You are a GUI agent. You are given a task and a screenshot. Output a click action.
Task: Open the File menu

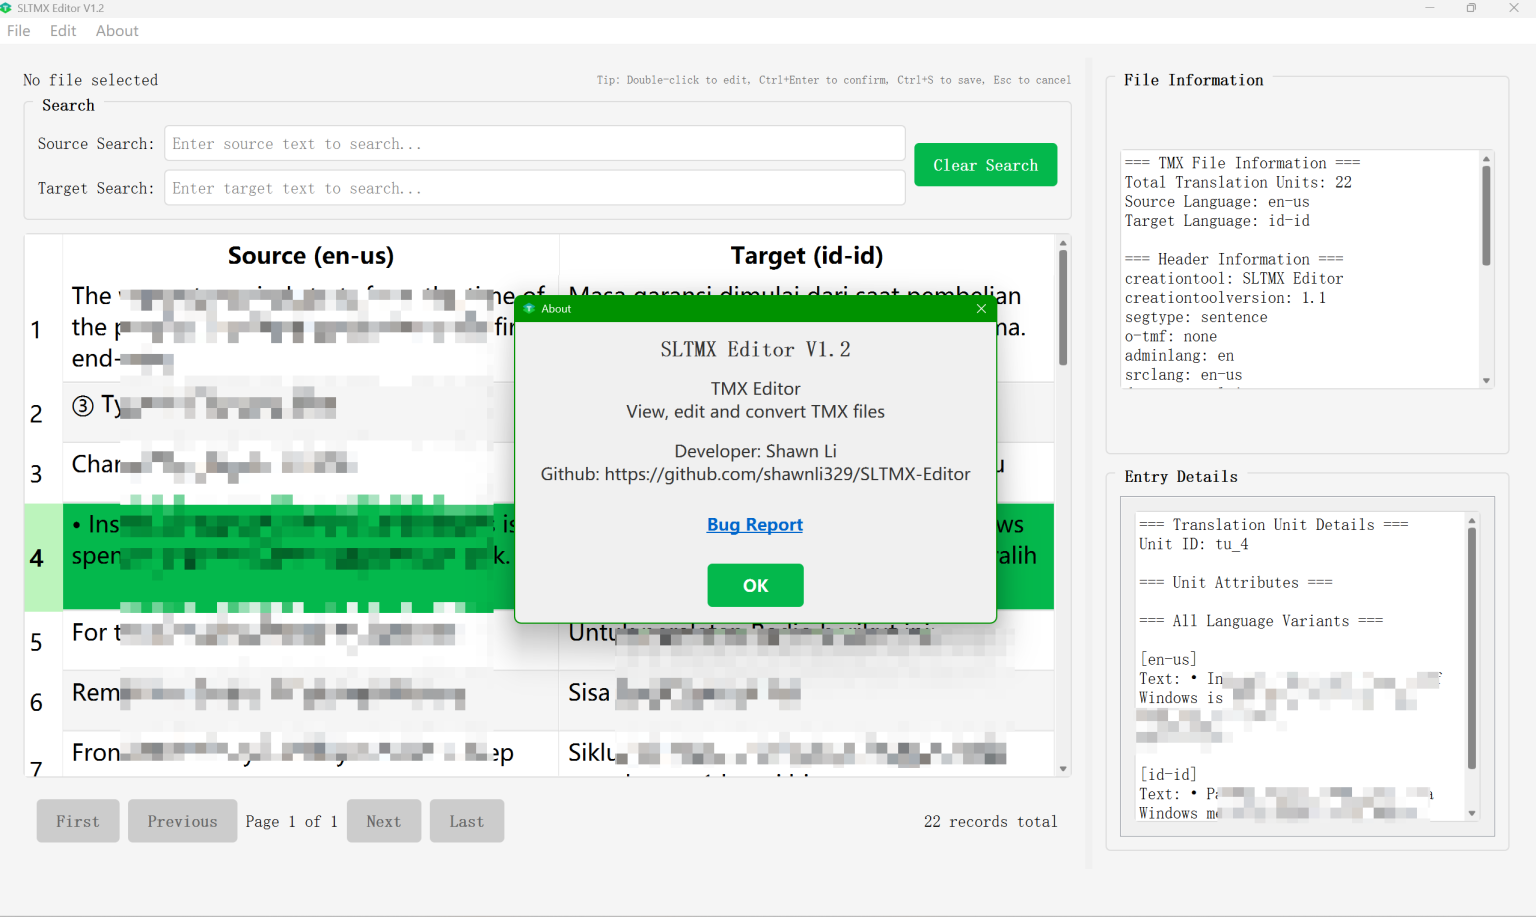[18, 31]
